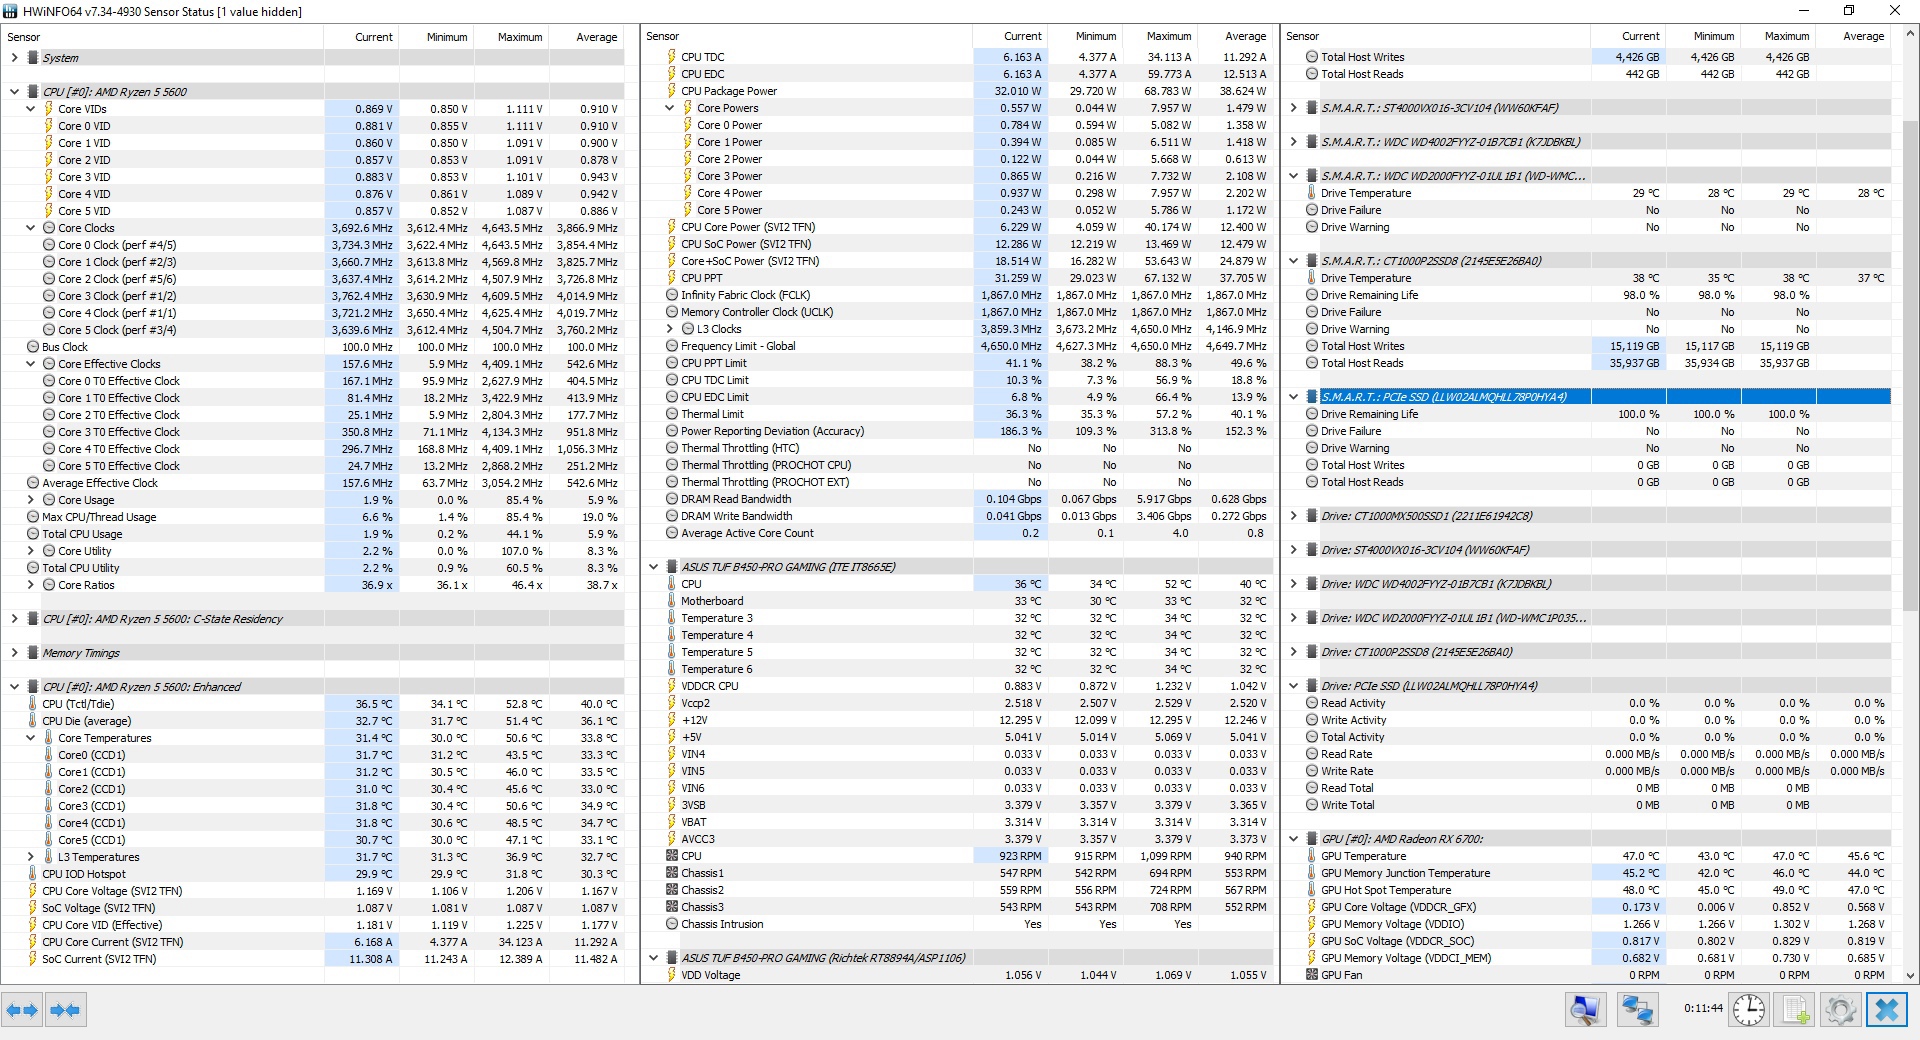1920x1040 pixels.
Task: Expand Drive: CT1000MX500SSD1 group
Action: coord(1293,516)
